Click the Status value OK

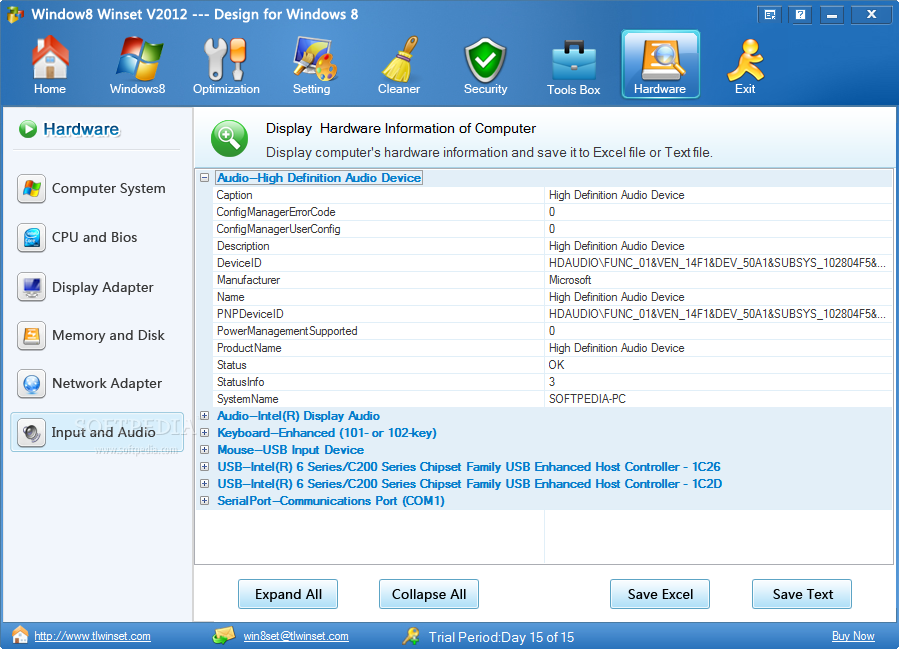(x=556, y=365)
